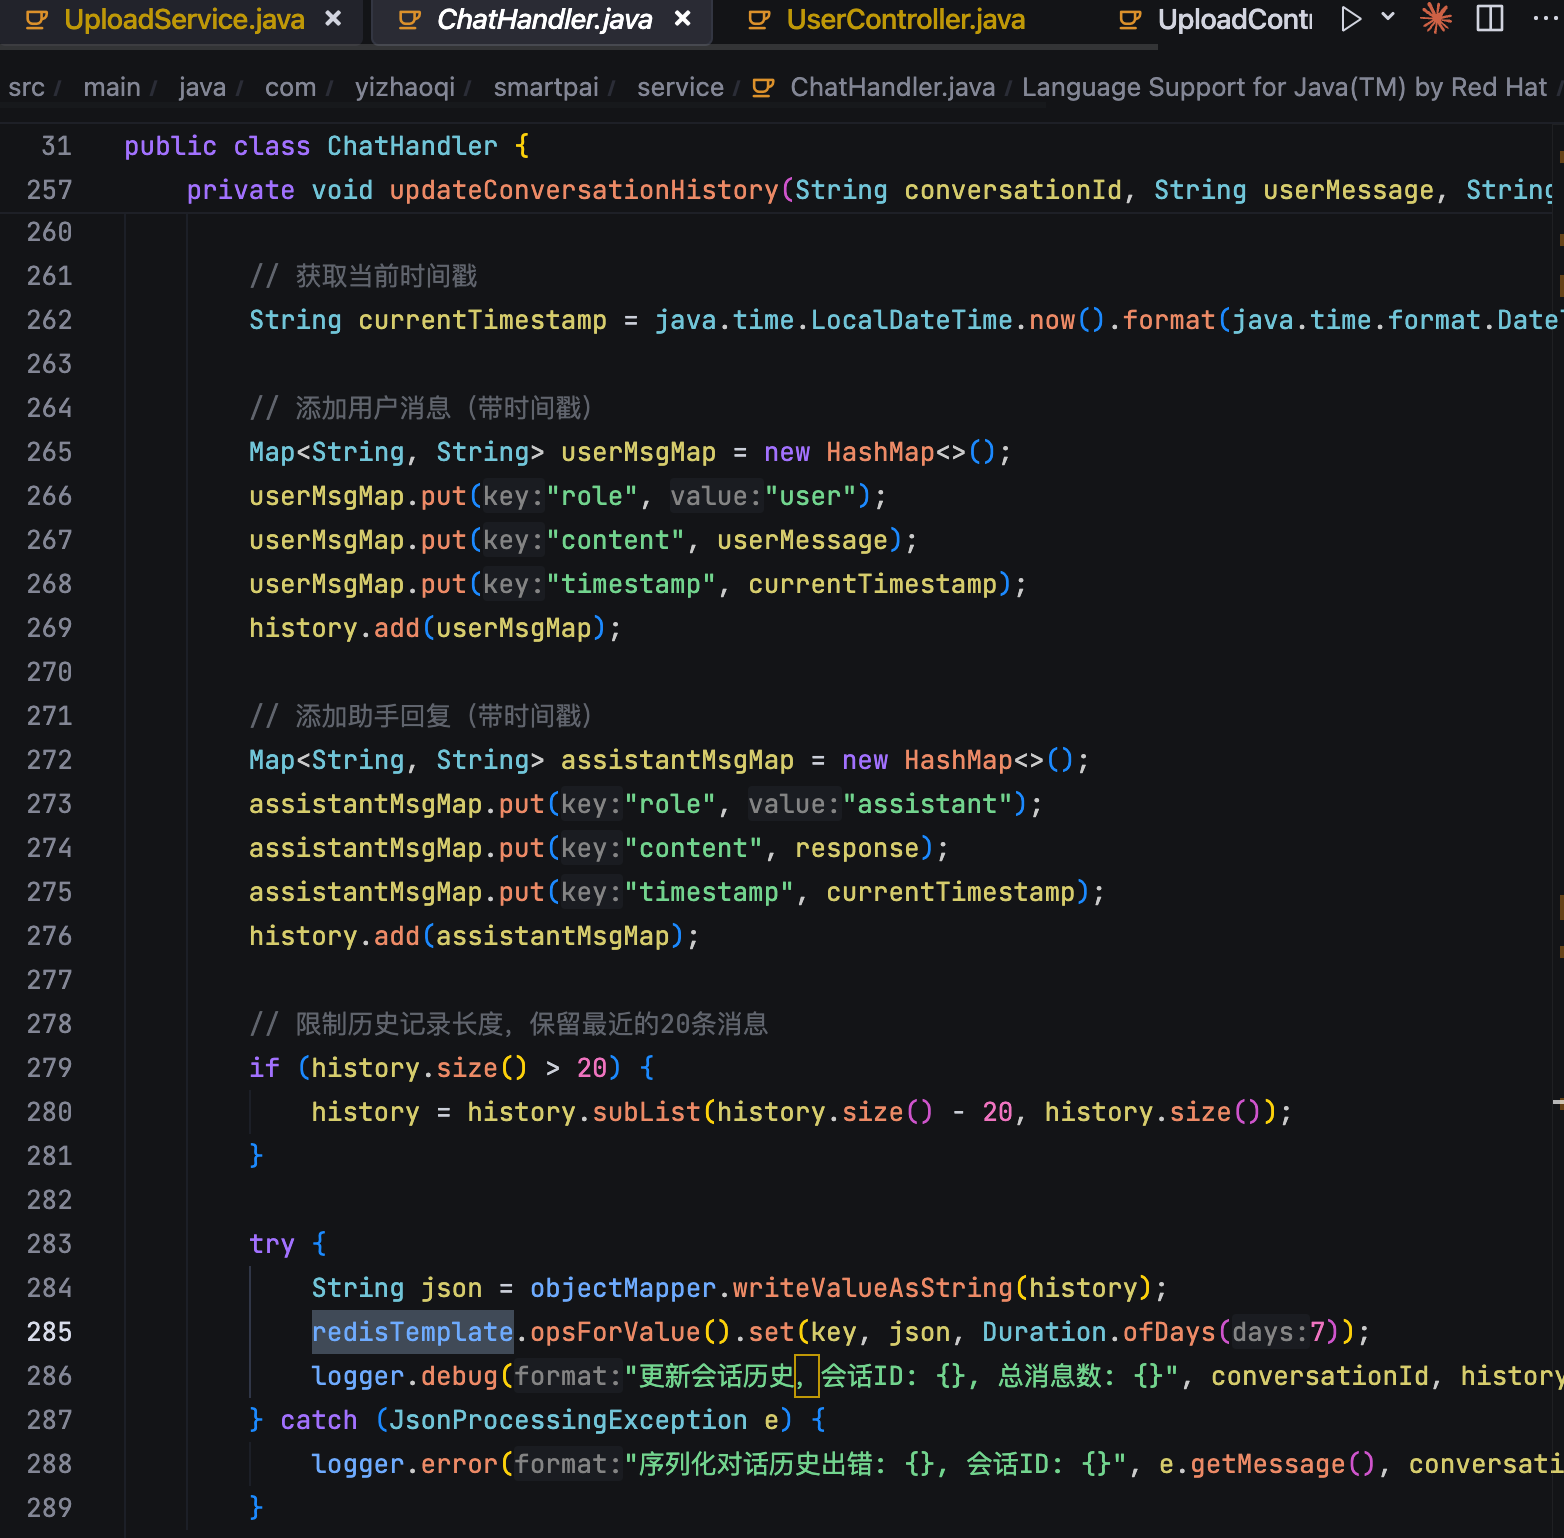Select line number 272 in the gutter
The image size is (1564, 1538).
(49, 760)
